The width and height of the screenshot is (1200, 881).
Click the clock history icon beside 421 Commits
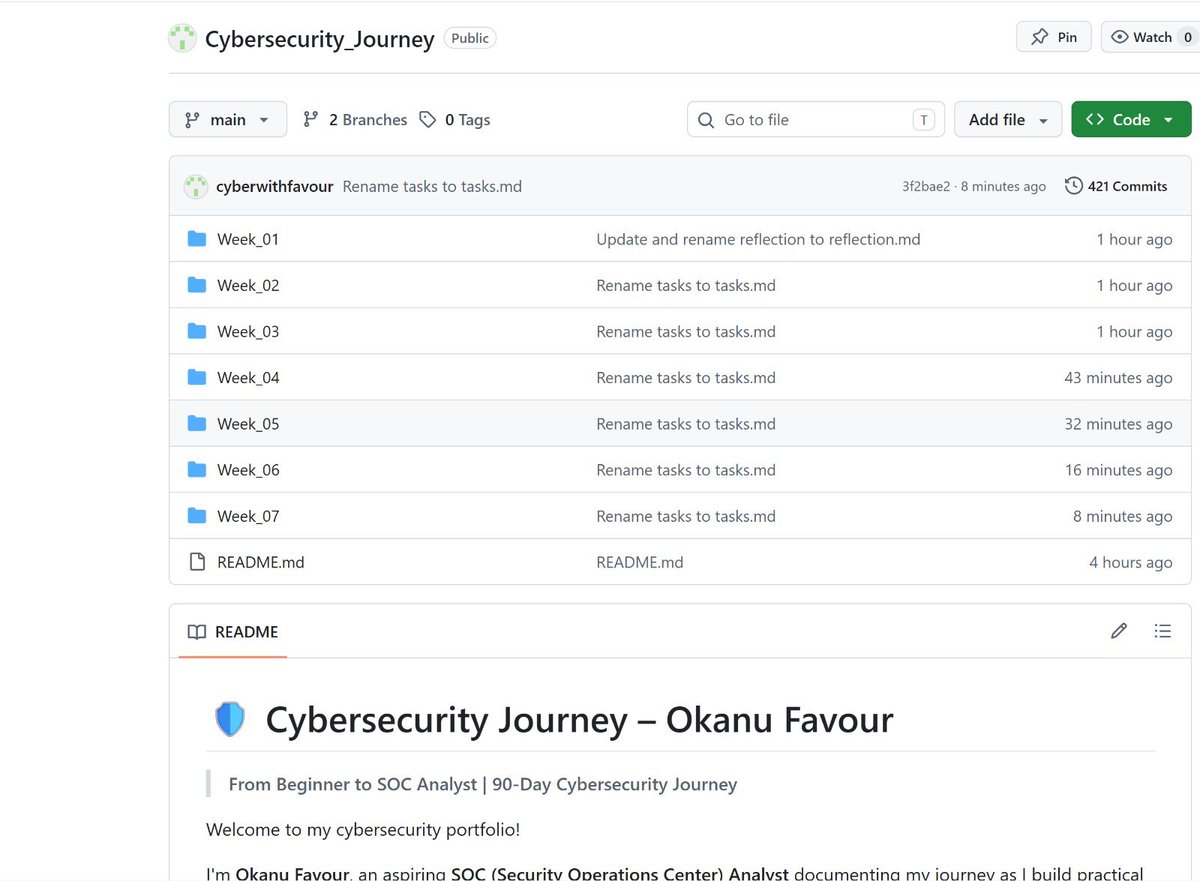click(1073, 186)
